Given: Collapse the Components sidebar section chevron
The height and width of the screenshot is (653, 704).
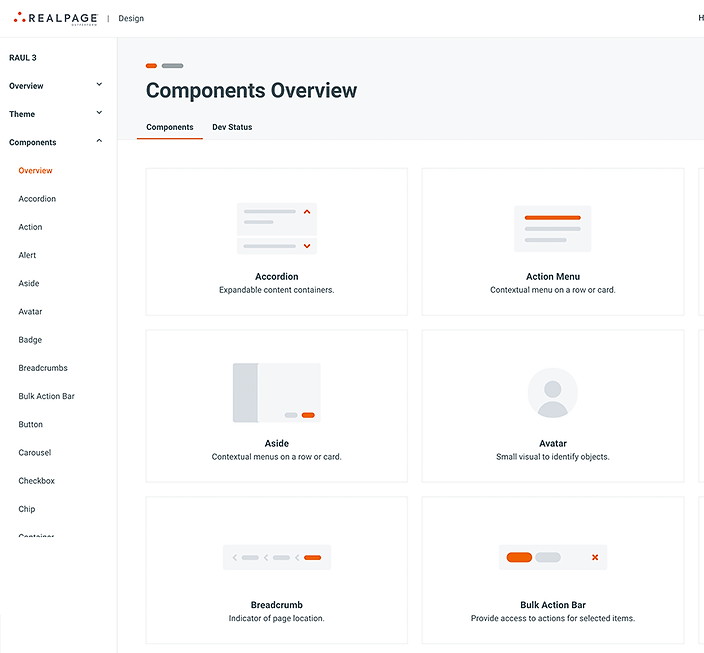Looking at the screenshot, I should pyautogui.click(x=99, y=141).
